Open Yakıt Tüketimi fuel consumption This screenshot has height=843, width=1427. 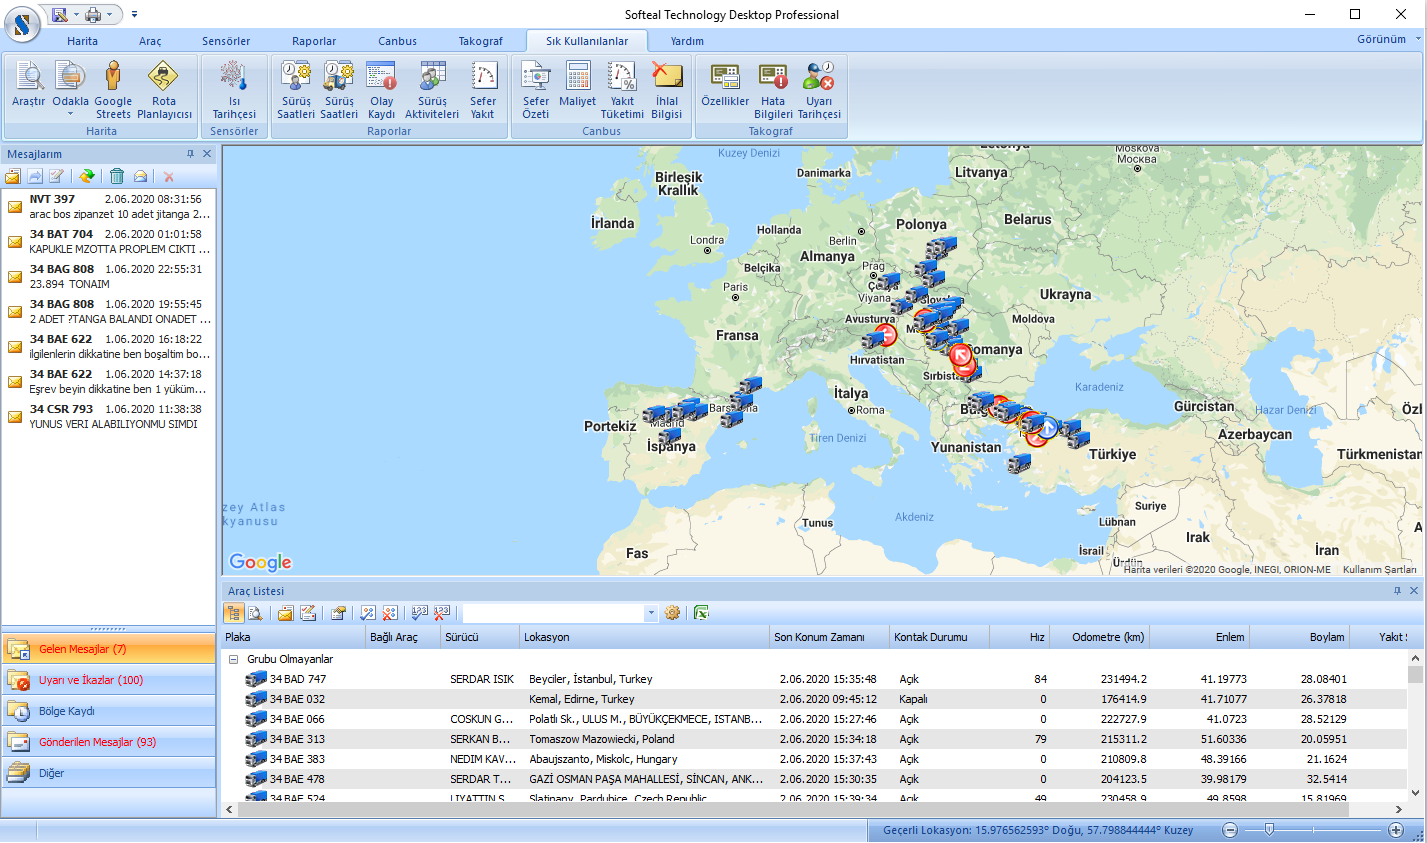tap(622, 90)
